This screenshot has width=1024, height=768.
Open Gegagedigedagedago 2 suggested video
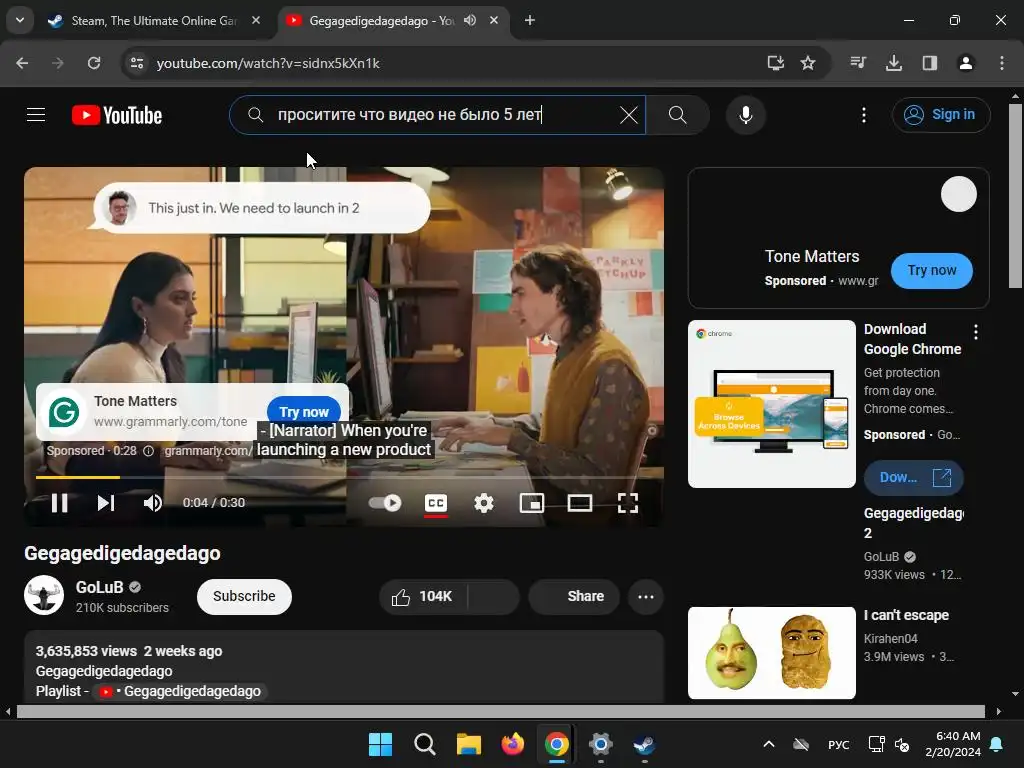913,522
